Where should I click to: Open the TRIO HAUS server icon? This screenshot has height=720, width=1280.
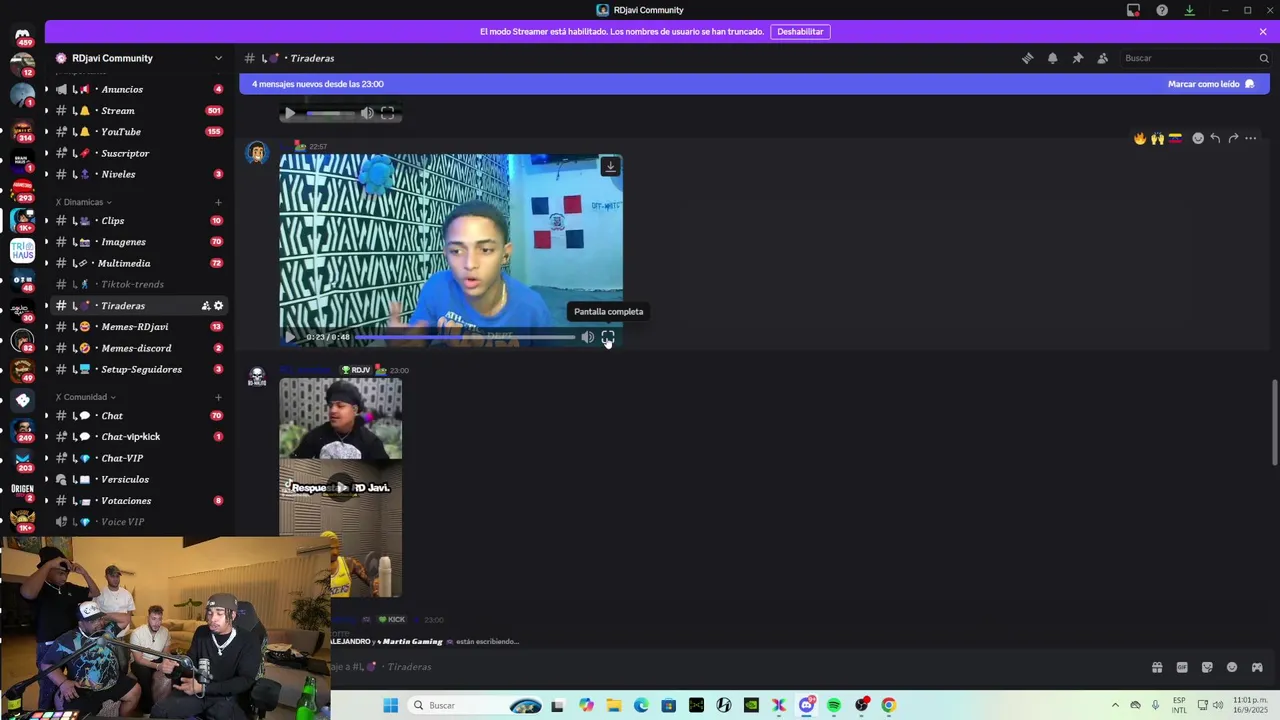coord(22,250)
